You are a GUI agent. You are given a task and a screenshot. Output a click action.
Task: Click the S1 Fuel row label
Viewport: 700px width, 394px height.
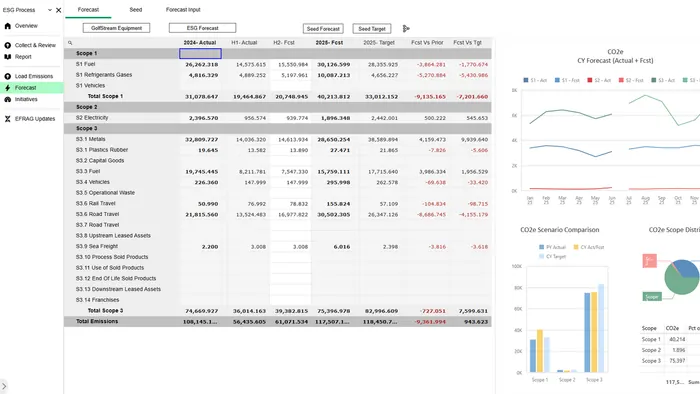pos(85,64)
